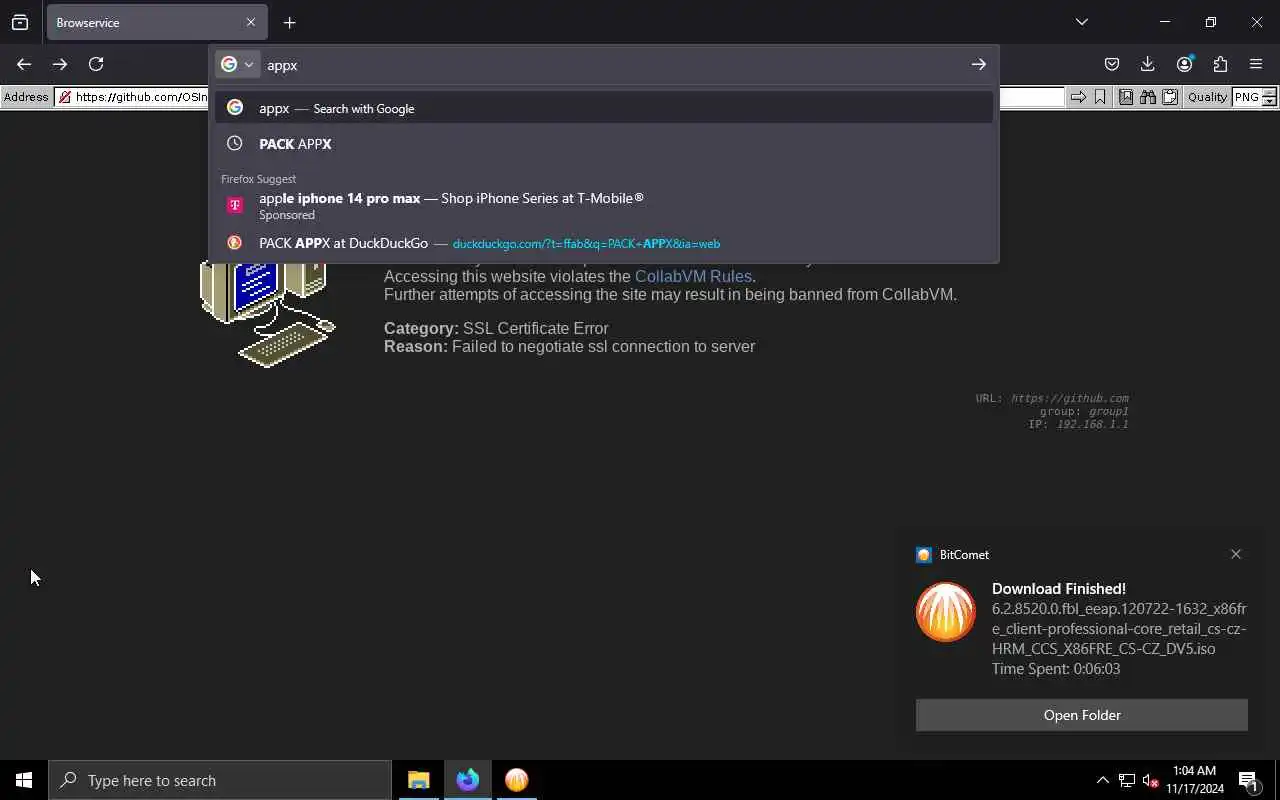Click 'Download Finished!' notification title
This screenshot has width=1280, height=800.
[x=1059, y=589]
